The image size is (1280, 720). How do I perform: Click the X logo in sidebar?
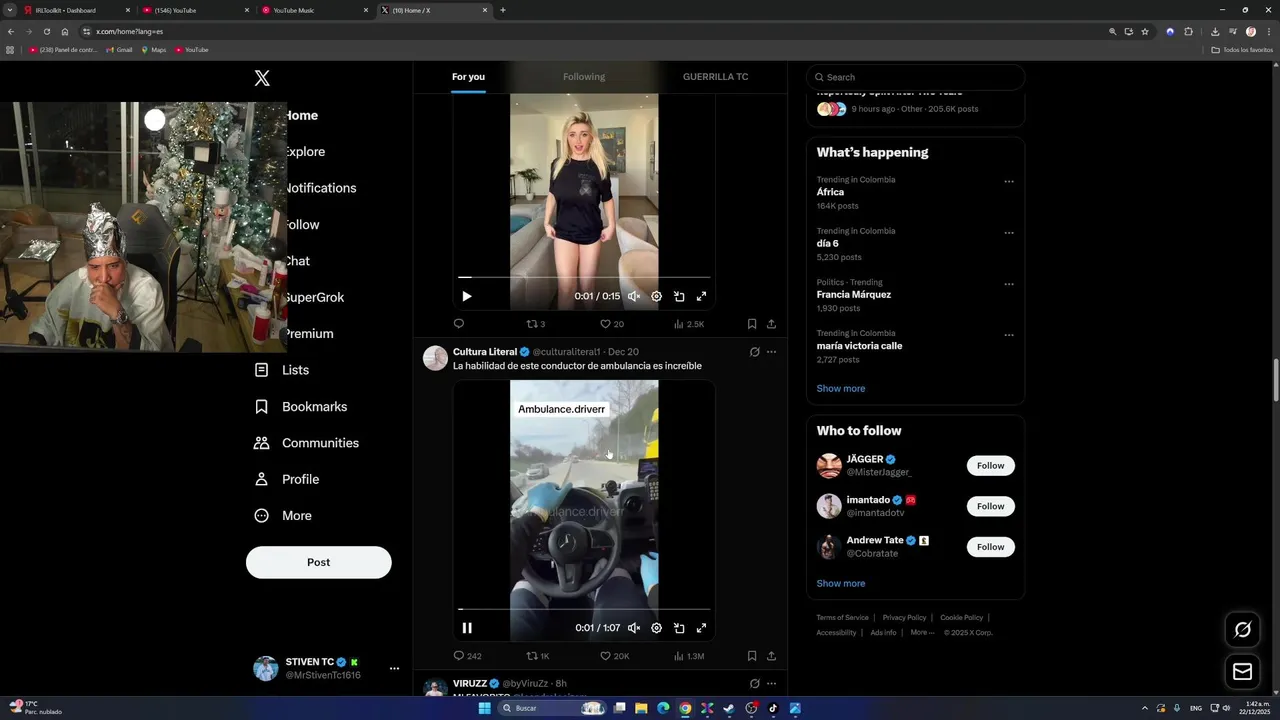pyautogui.click(x=262, y=78)
